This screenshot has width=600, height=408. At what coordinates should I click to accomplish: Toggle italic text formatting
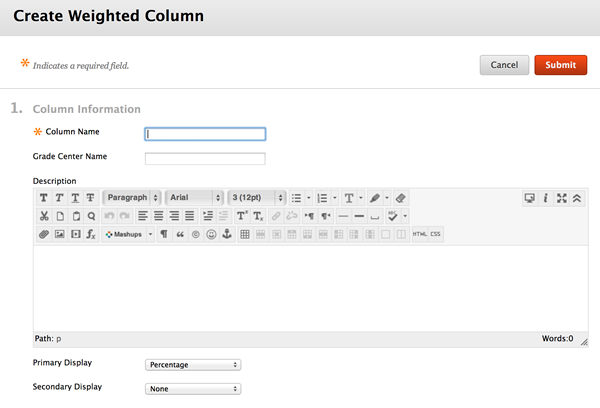point(59,198)
